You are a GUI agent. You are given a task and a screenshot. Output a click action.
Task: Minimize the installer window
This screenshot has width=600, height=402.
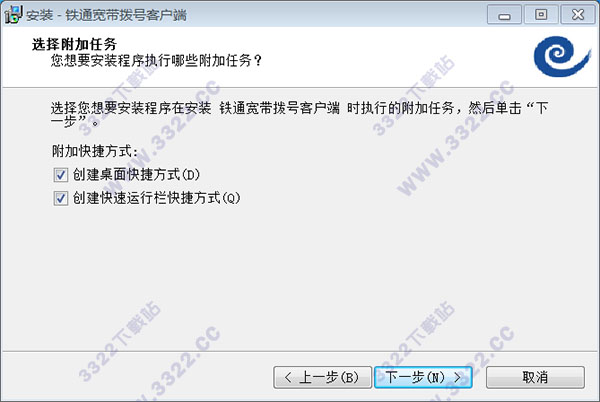click(504, 15)
